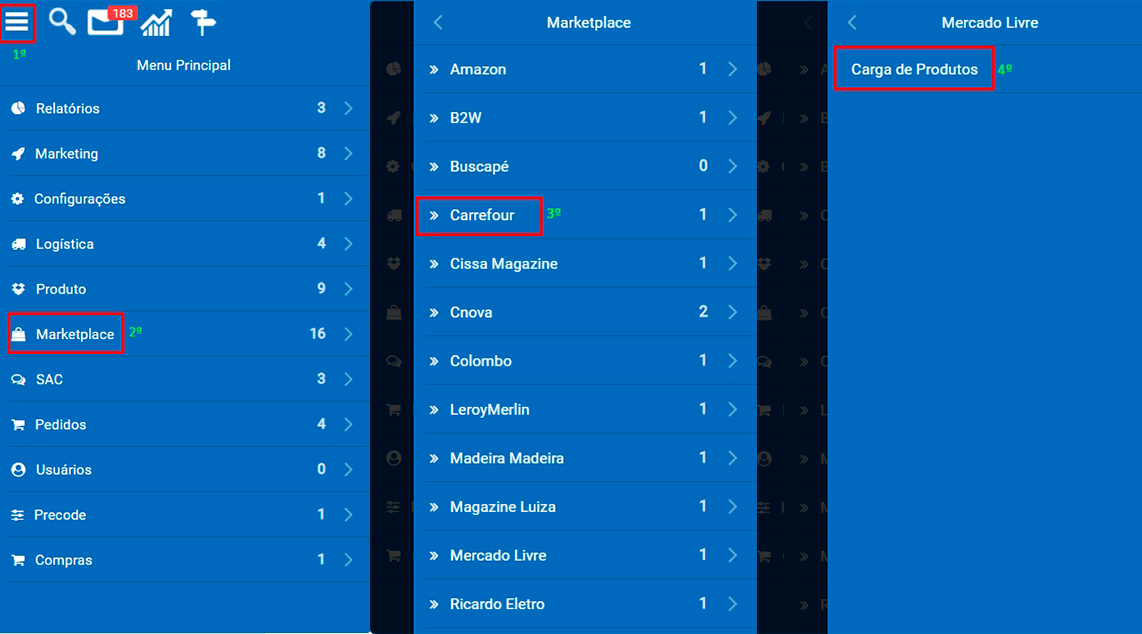
Task: Click the magnifying glass search icon
Action: point(62,22)
